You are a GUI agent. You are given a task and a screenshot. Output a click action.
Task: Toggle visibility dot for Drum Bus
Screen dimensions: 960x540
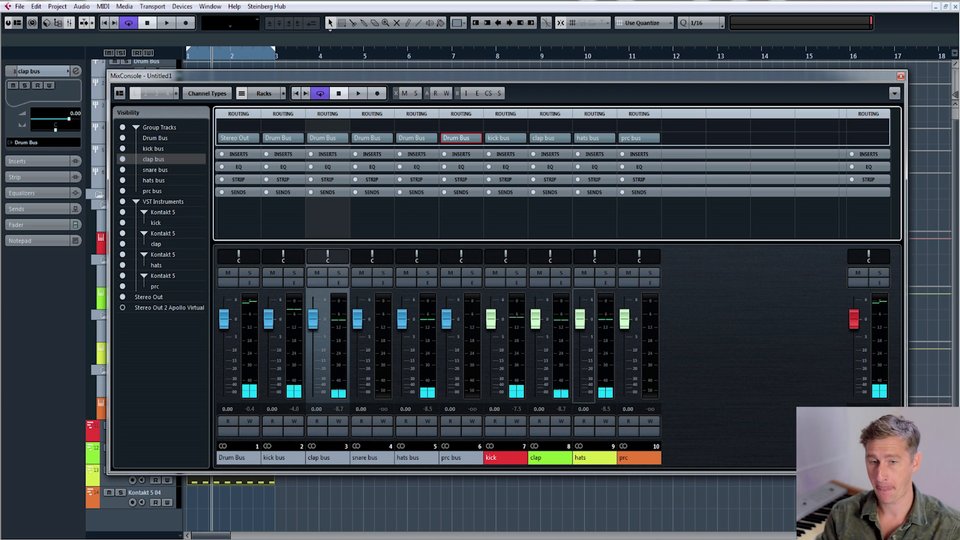pos(122,138)
